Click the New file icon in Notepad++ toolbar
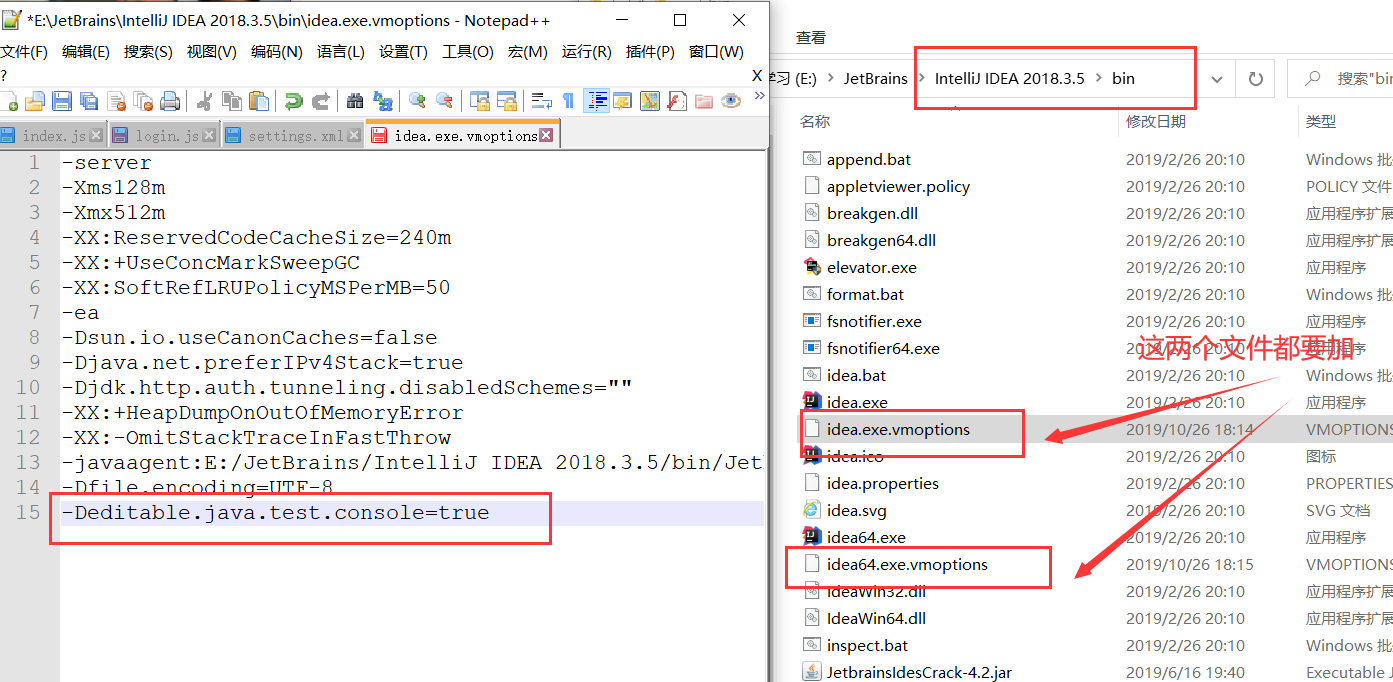 click(8, 101)
